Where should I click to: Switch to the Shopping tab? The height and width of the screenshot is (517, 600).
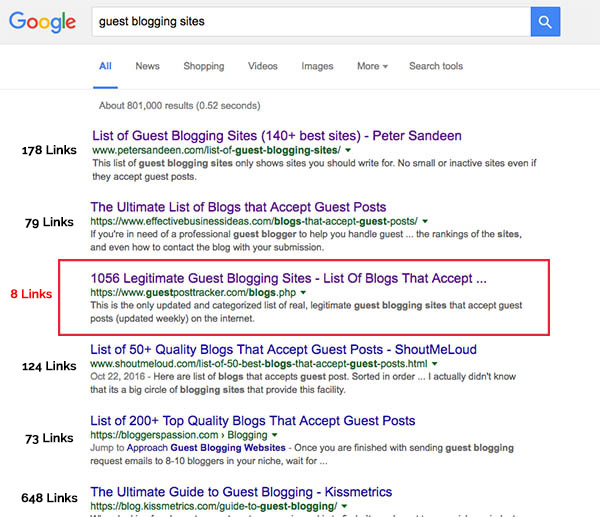point(204,66)
